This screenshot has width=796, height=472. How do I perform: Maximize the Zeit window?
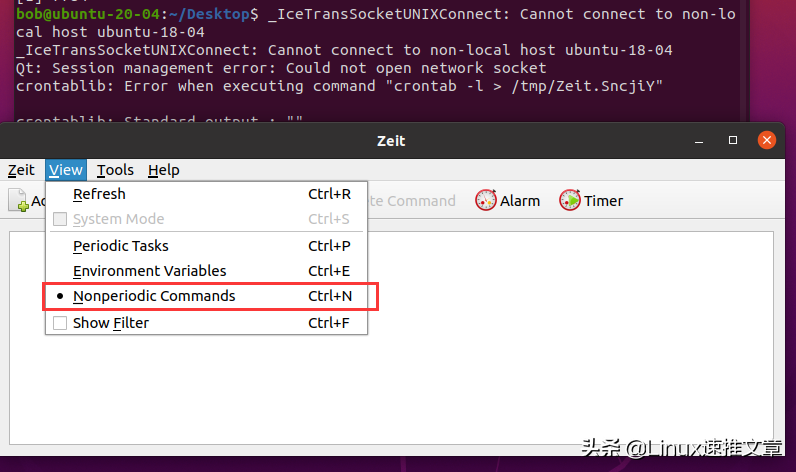(x=733, y=140)
